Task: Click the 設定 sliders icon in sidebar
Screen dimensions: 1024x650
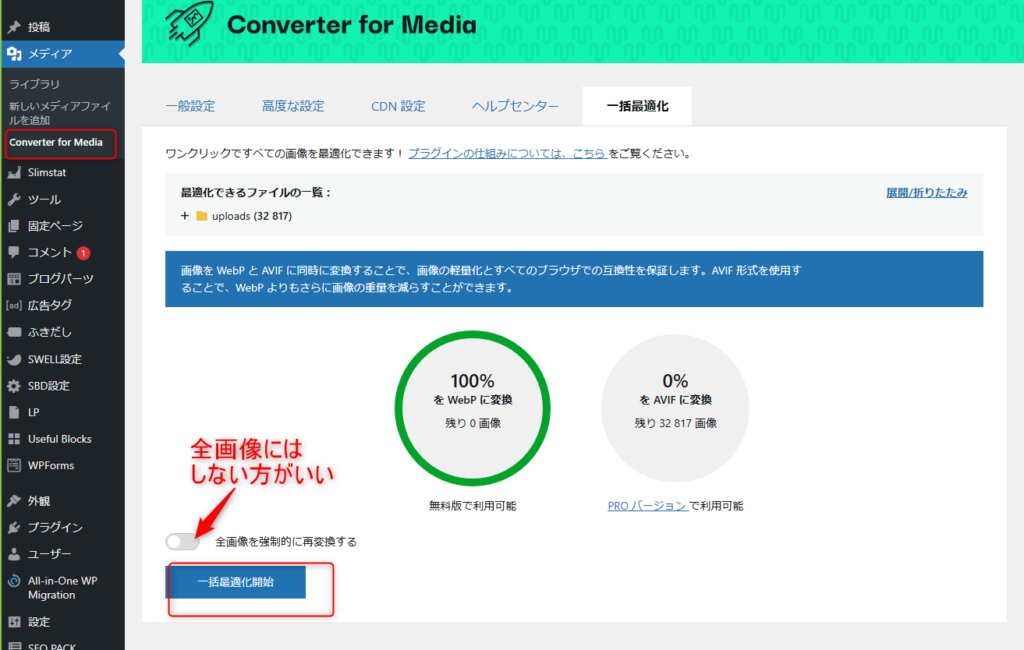Action: click(x=14, y=622)
